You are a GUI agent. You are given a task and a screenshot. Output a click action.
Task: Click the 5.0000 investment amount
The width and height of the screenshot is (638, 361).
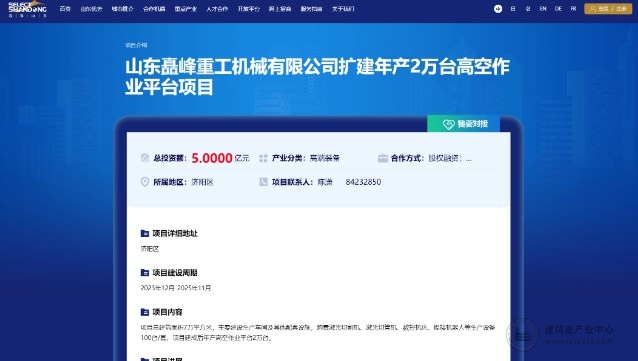click(x=212, y=158)
